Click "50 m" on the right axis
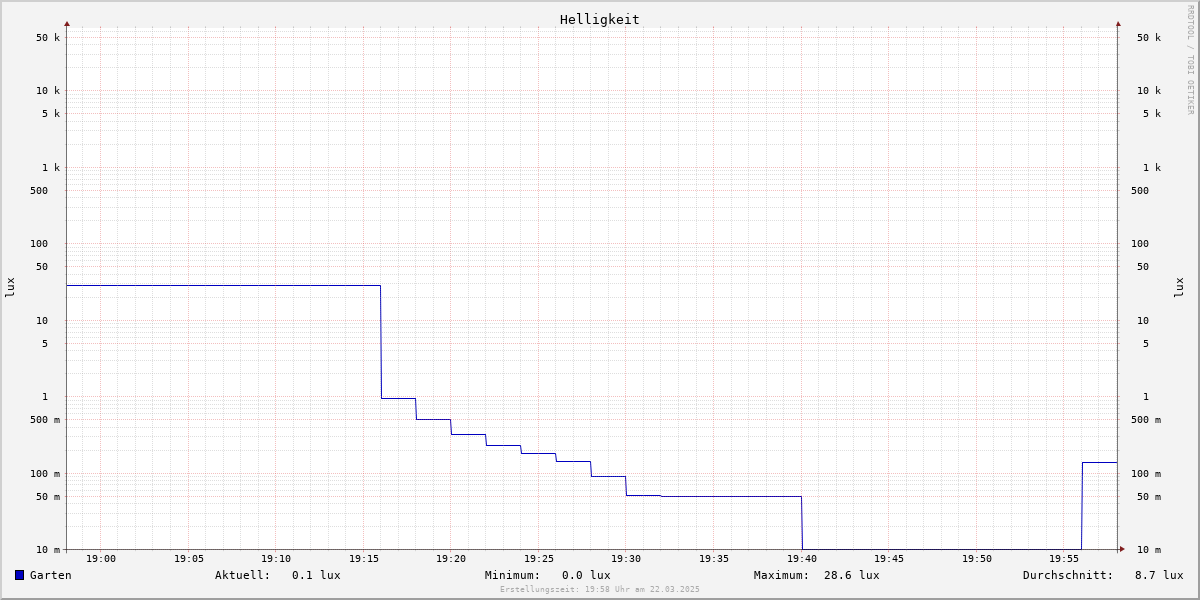 [1149, 497]
